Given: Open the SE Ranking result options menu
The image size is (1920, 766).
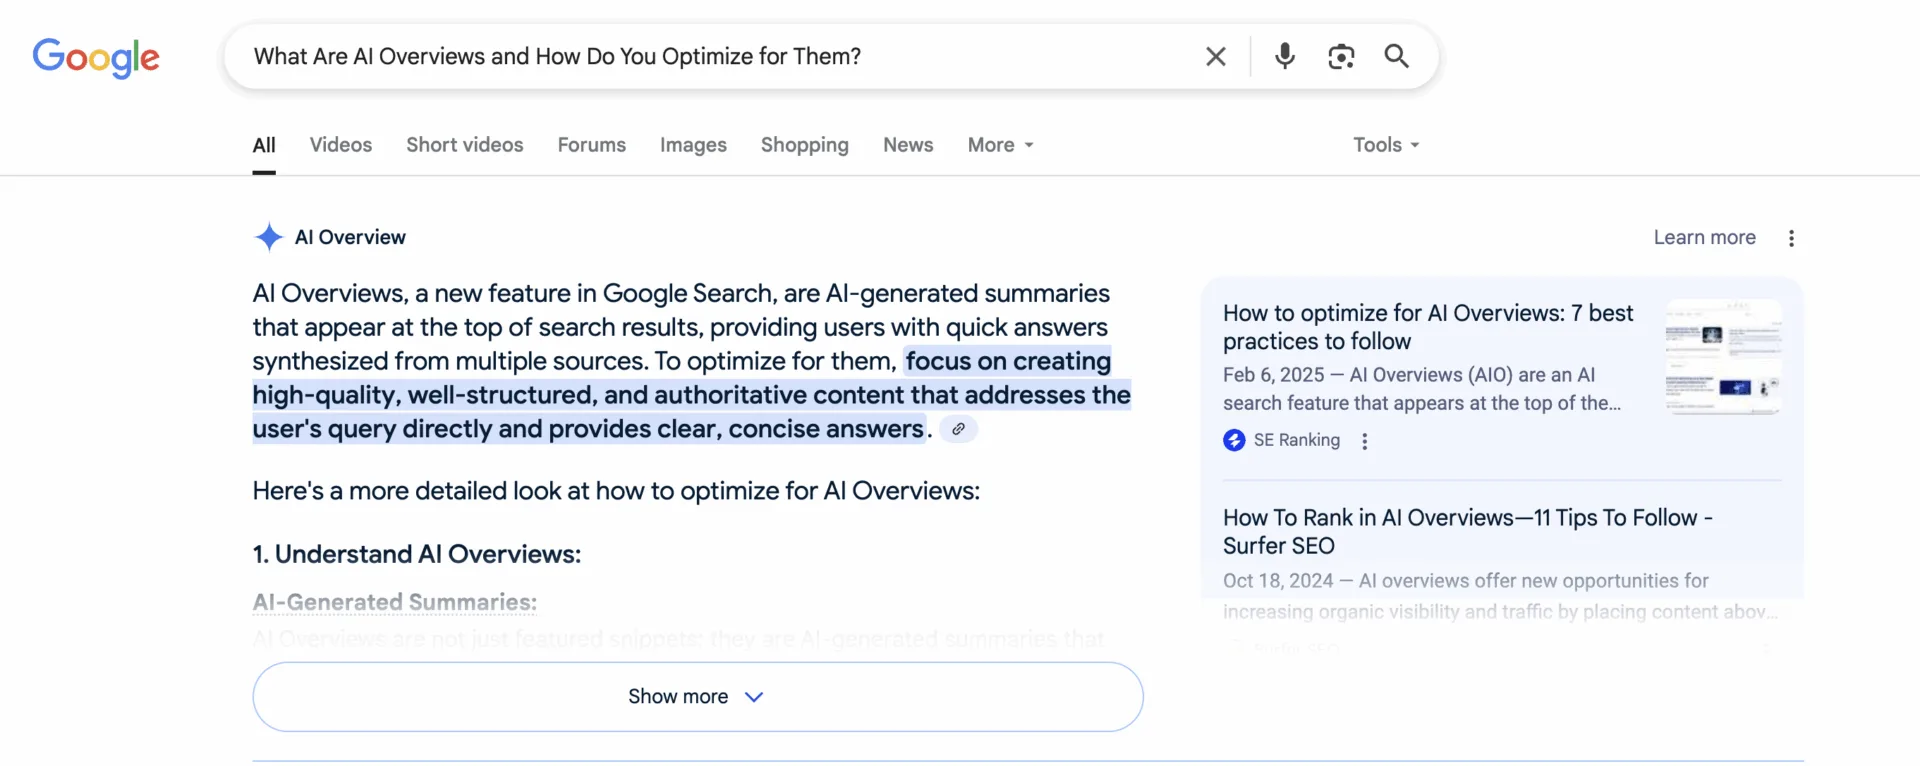Looking at the screenshot, I should click(1365, 441).
